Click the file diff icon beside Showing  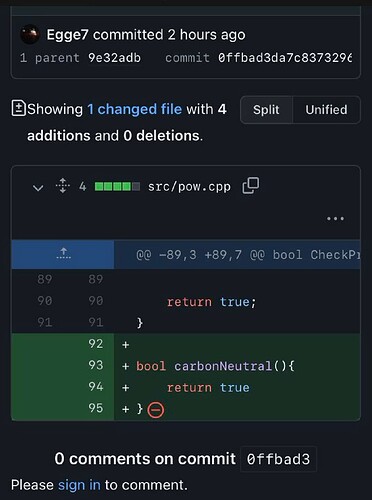click(x=18, y=108)
